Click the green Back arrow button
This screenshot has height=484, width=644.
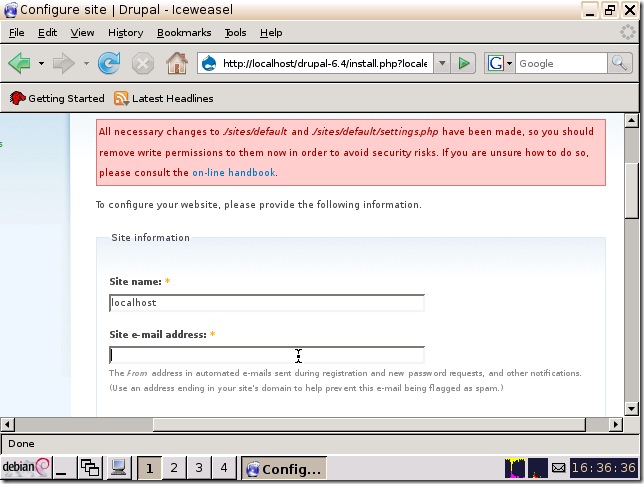pyautogui.click(x=19, y=63)
